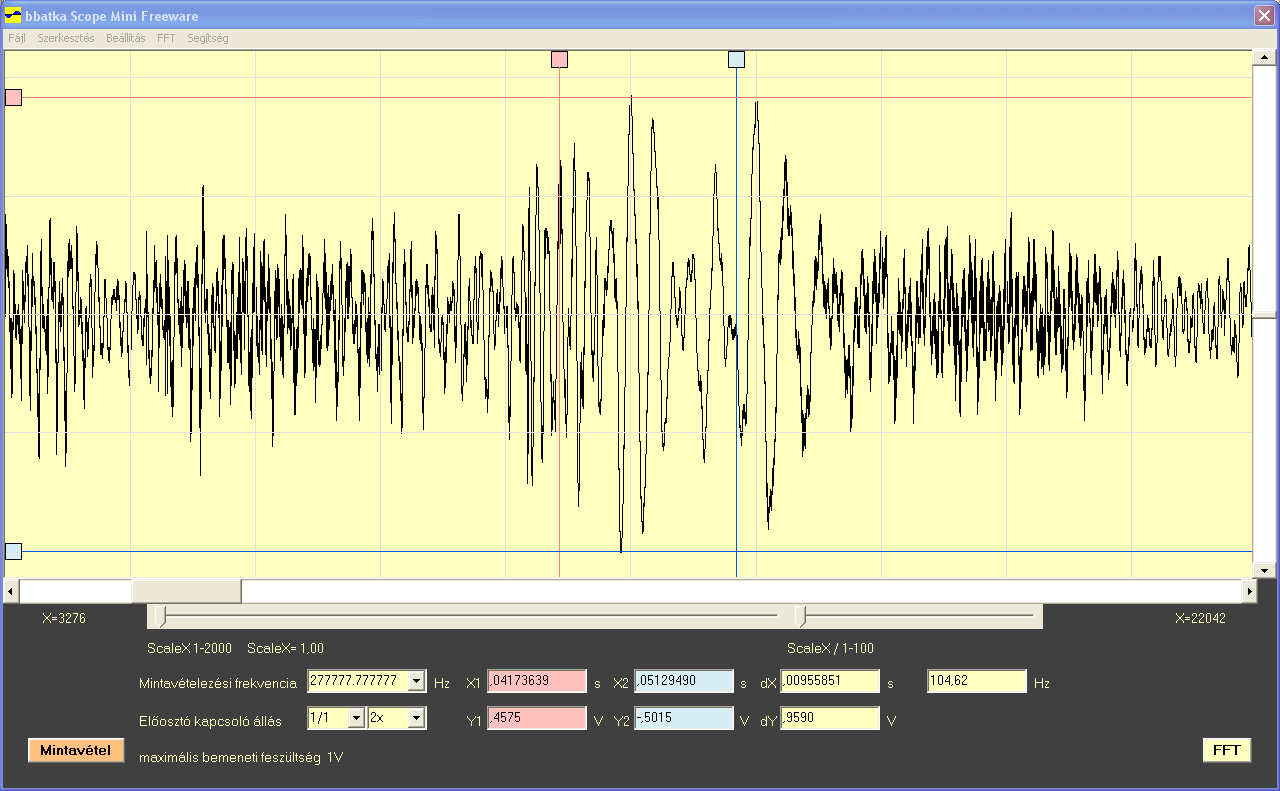The height and width of the screenshot is (791, 1280).
Task: Click the 104,62 Hz frequency field
Action: coord(977,682)
